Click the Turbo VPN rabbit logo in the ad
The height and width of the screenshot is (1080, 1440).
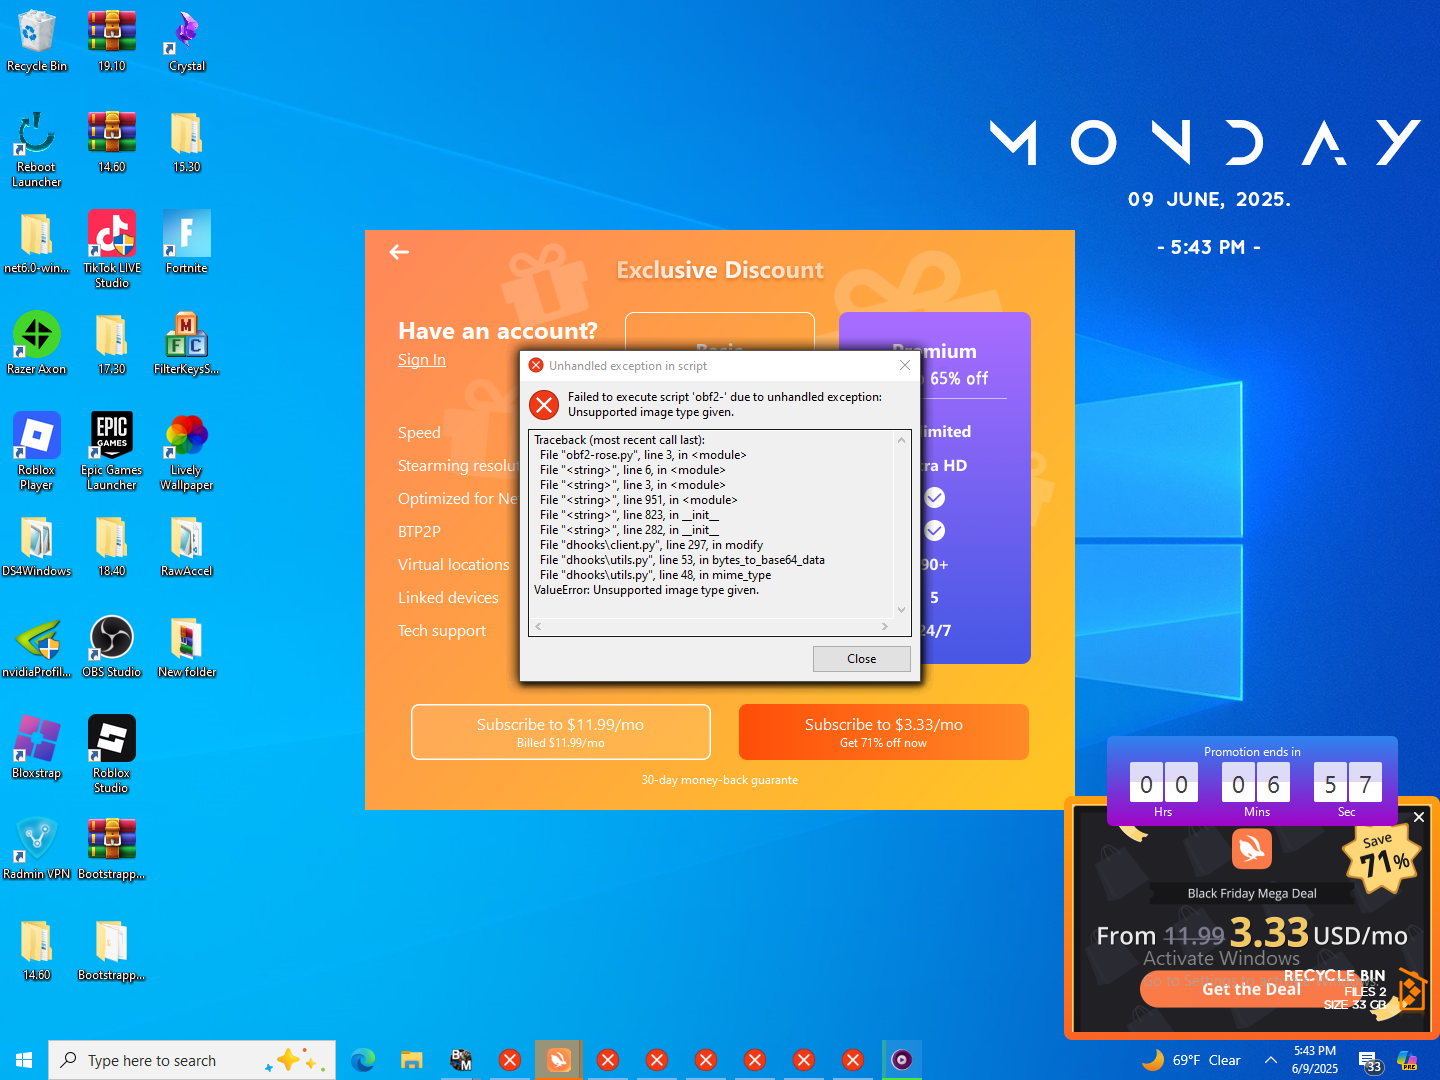pyautogui.click(x=1252, y=850)
